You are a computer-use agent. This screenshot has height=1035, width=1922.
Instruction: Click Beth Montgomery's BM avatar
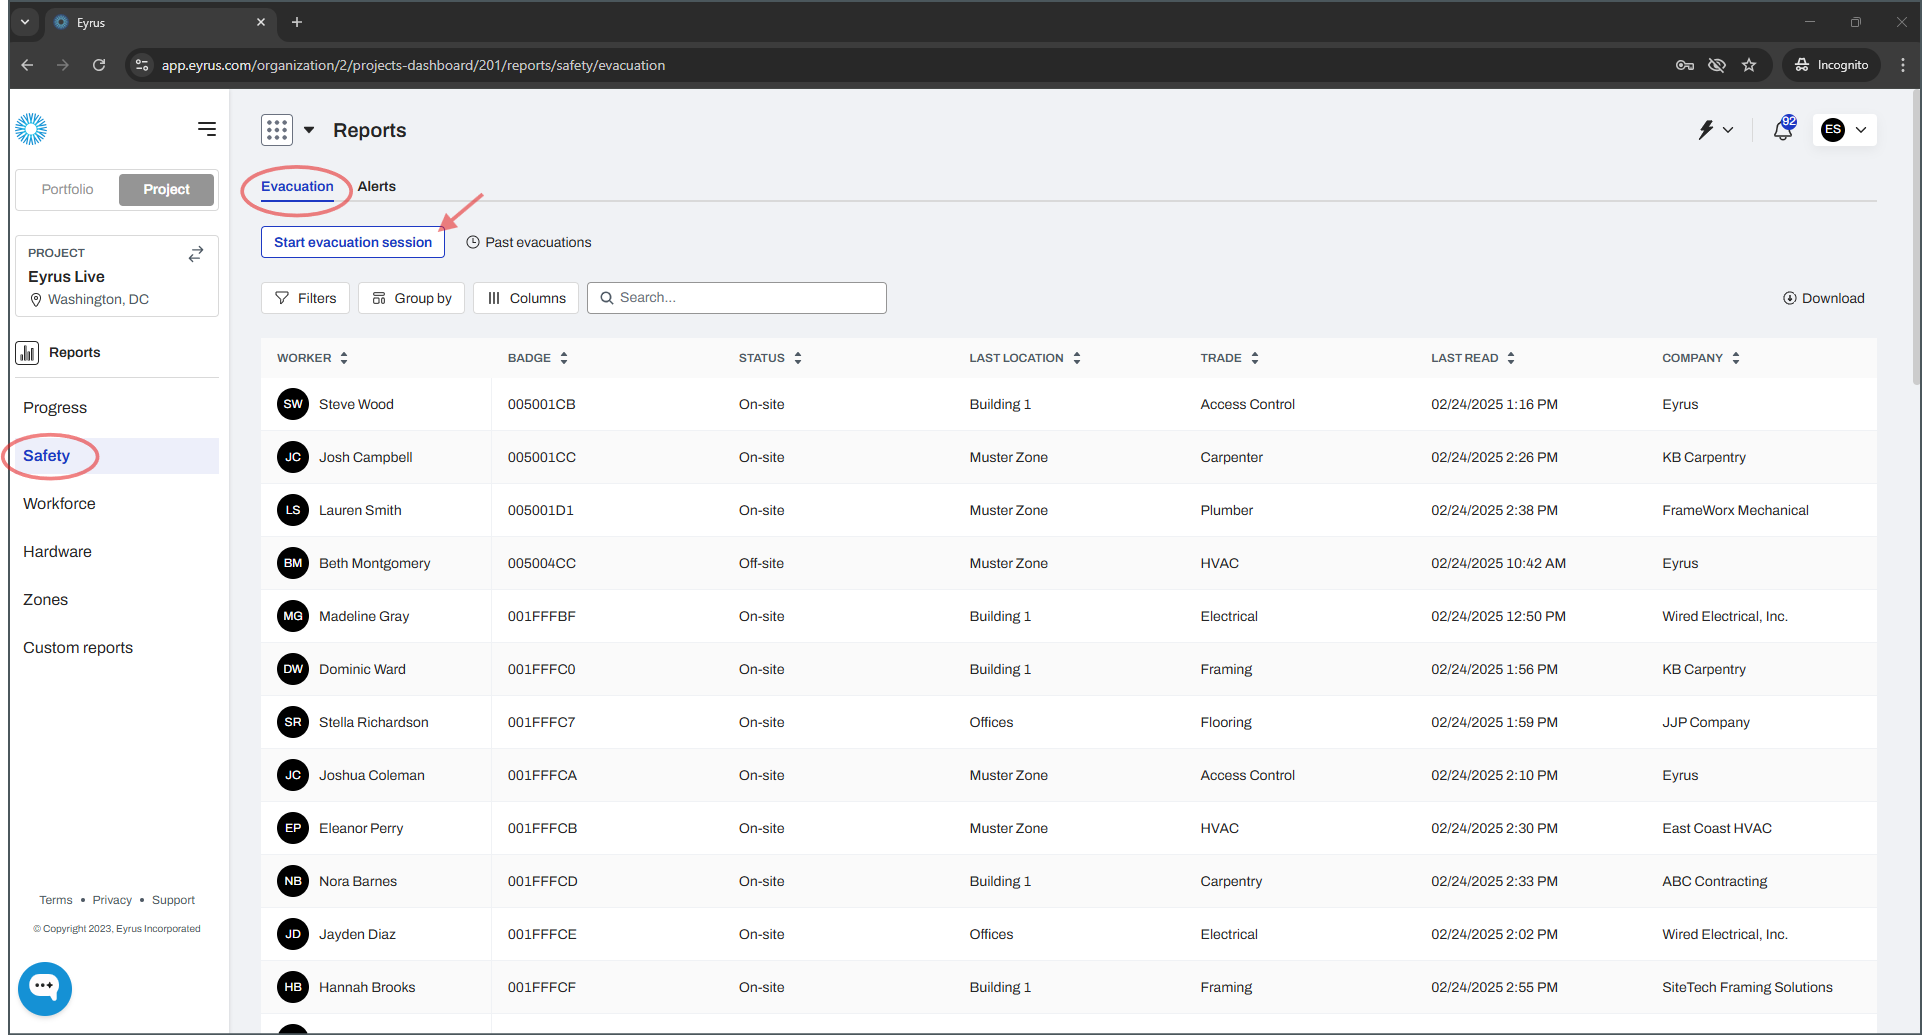pos(293,563)
